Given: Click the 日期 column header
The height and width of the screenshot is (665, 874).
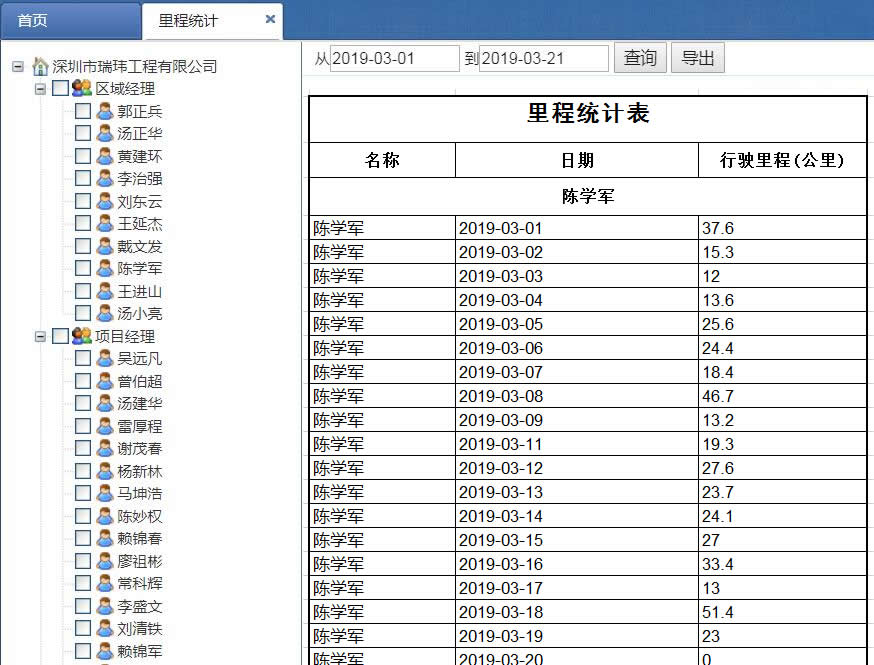Looking at the screenshot, I should click(x=577, y=160).
